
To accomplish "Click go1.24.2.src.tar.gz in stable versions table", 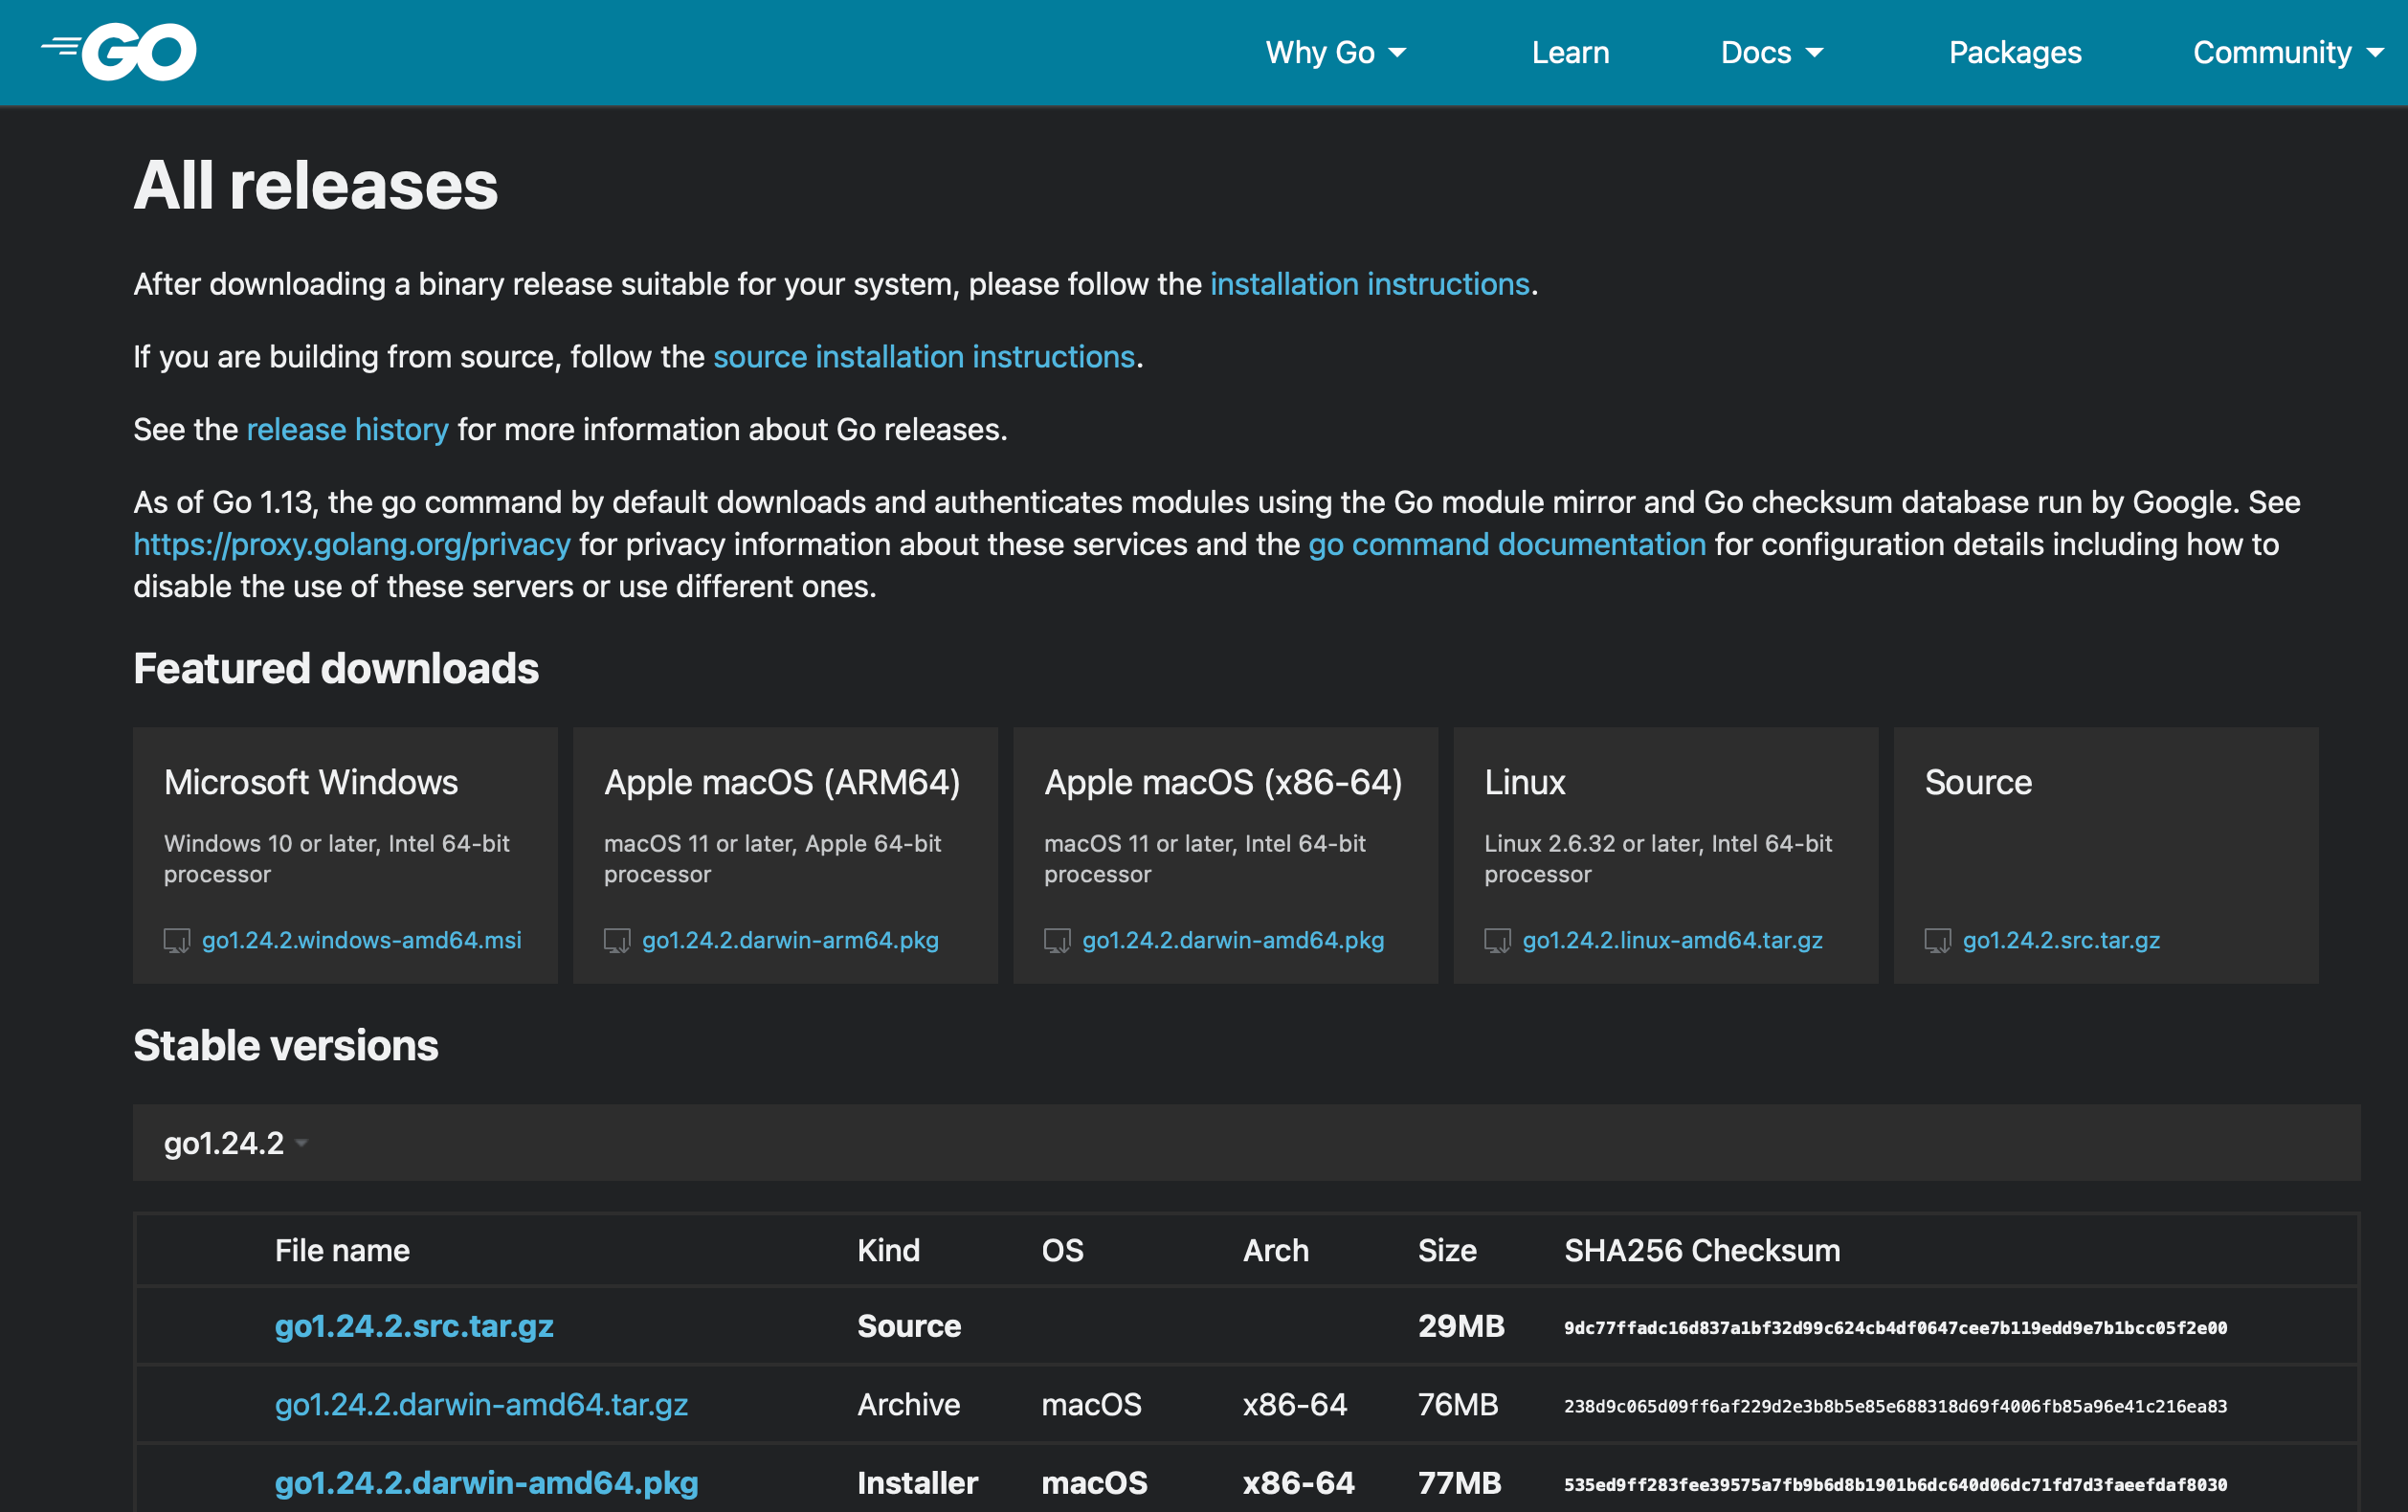I will (414, 1326).
